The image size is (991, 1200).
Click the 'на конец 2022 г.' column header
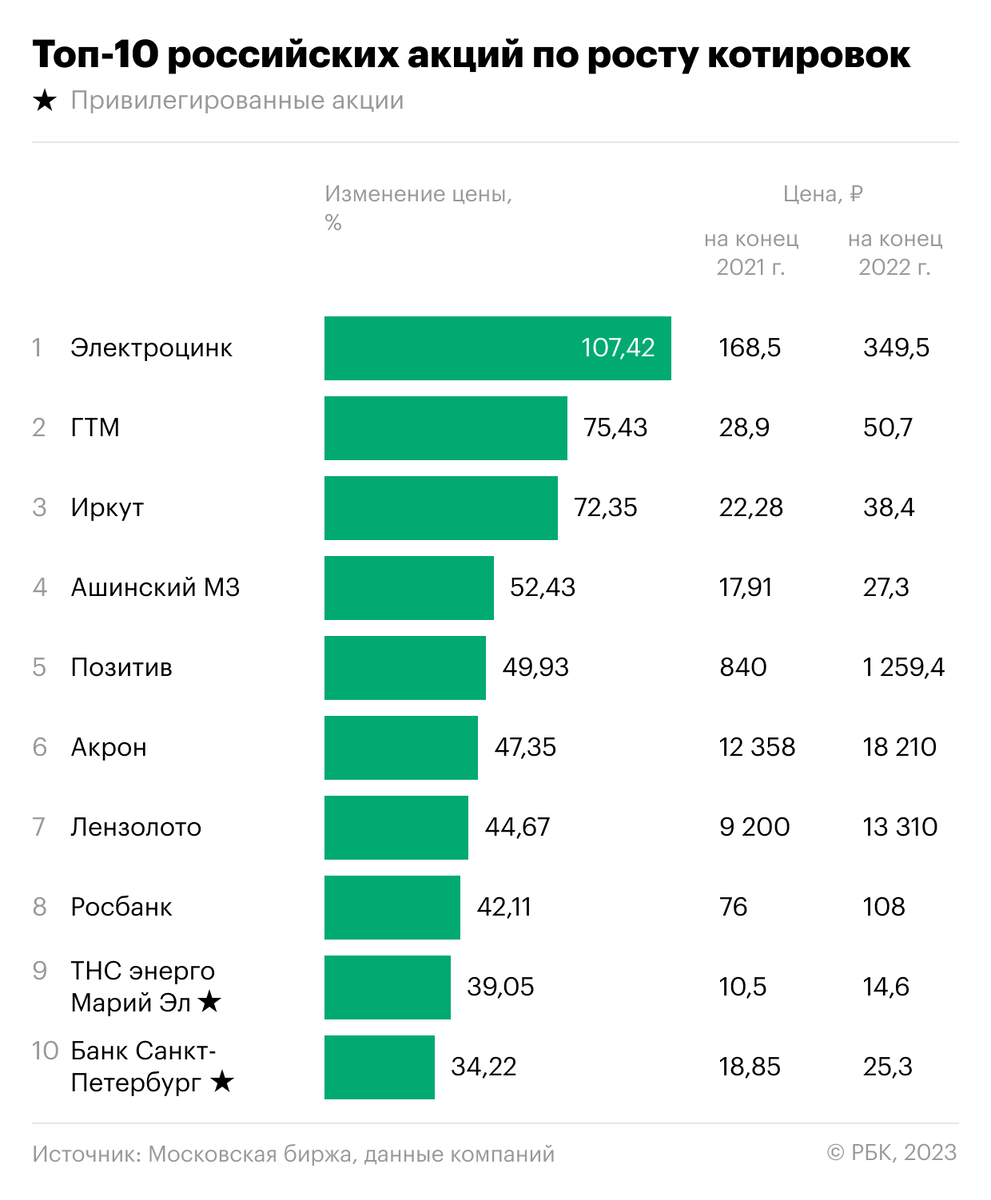(x=895, y=253)
